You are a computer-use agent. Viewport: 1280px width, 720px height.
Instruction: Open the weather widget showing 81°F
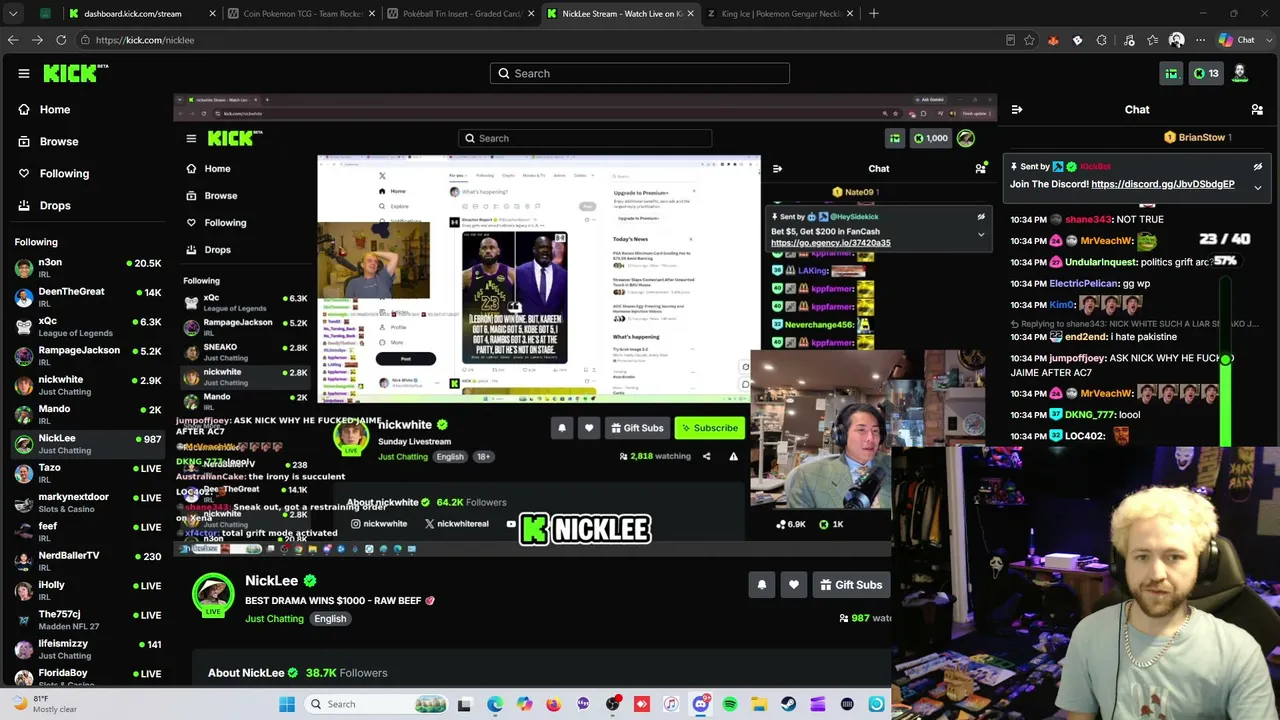[45, 704]
